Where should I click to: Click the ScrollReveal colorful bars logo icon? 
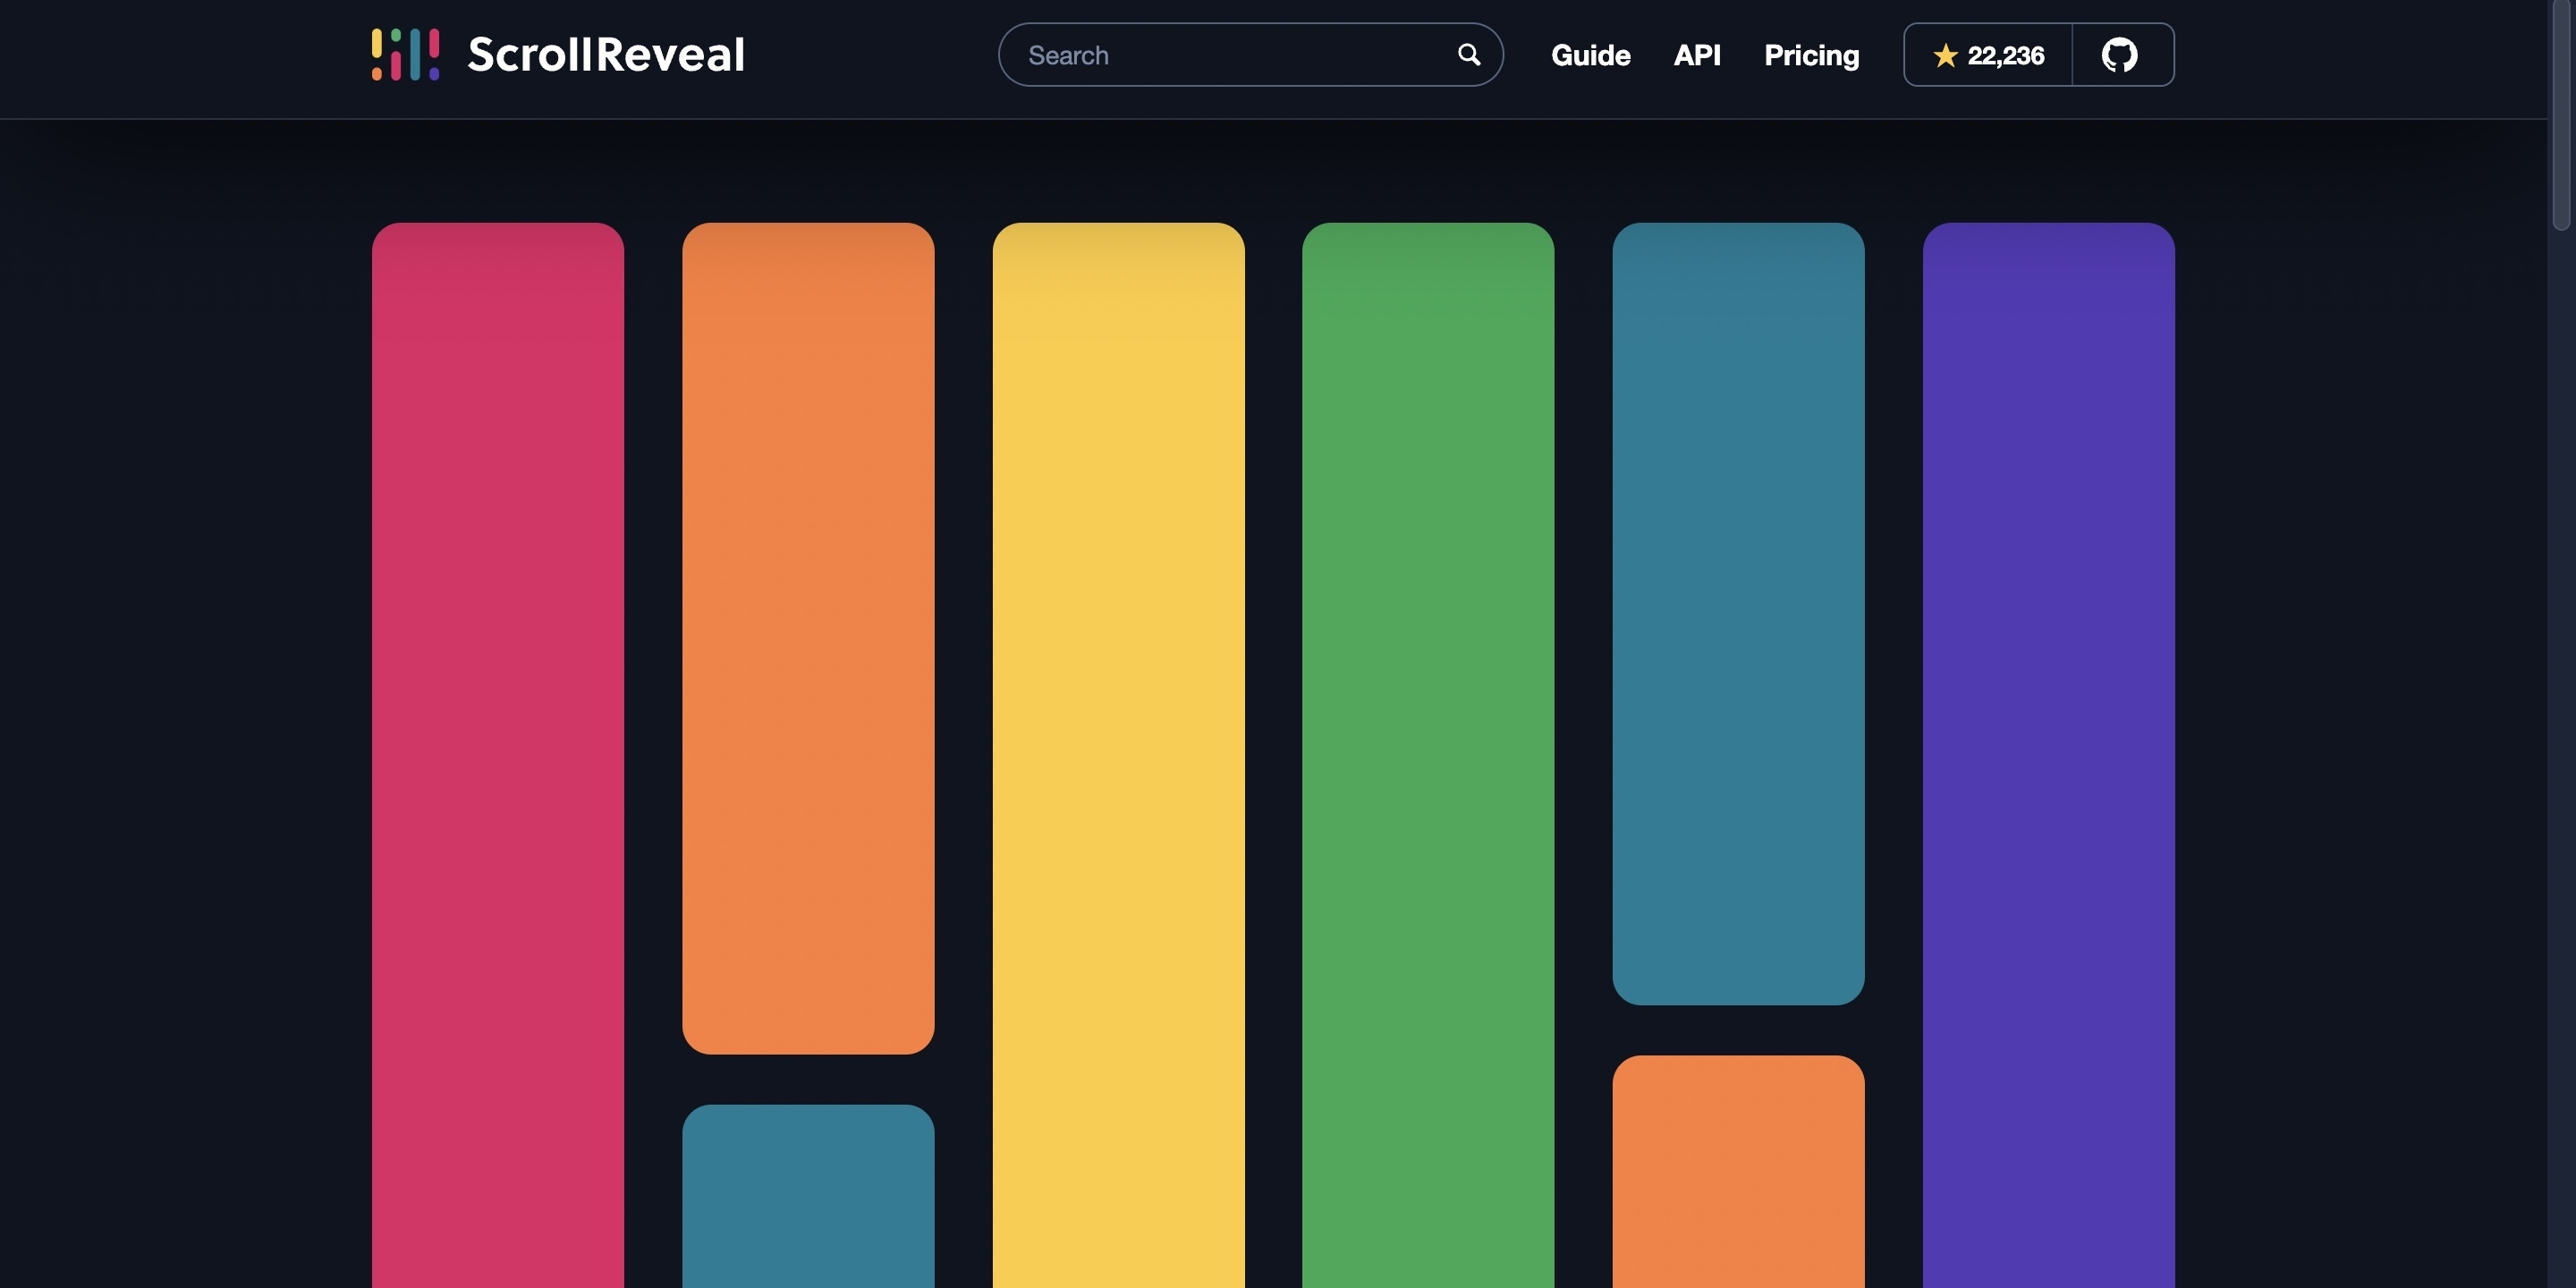pos(405,54)
